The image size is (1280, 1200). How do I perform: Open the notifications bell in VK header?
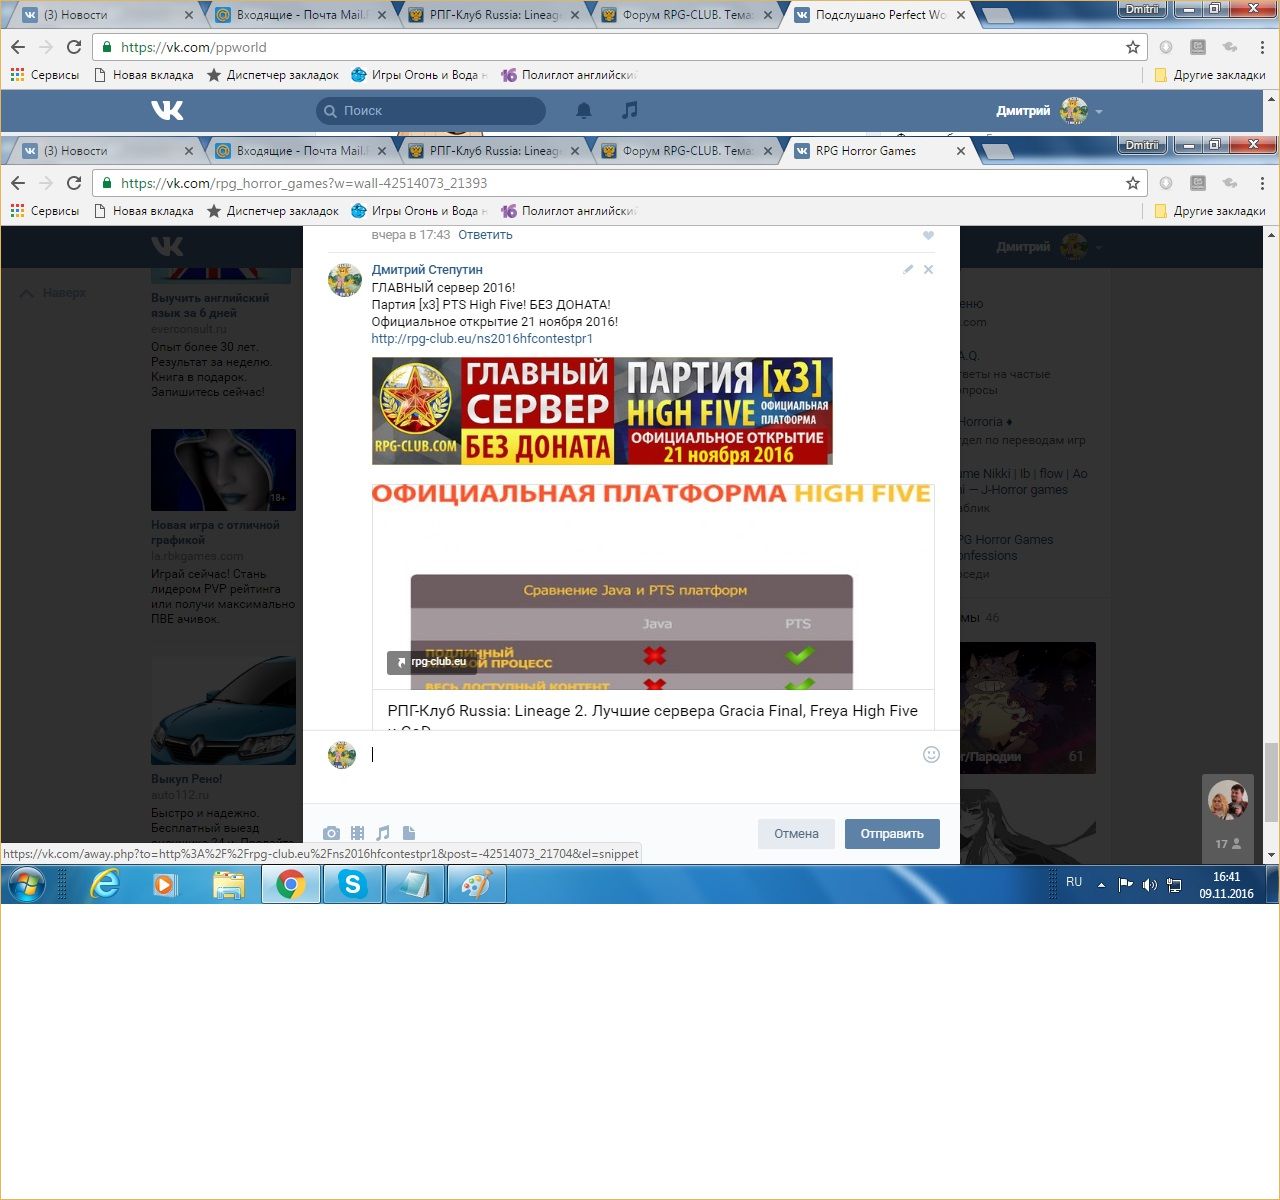tap(584, 110)
